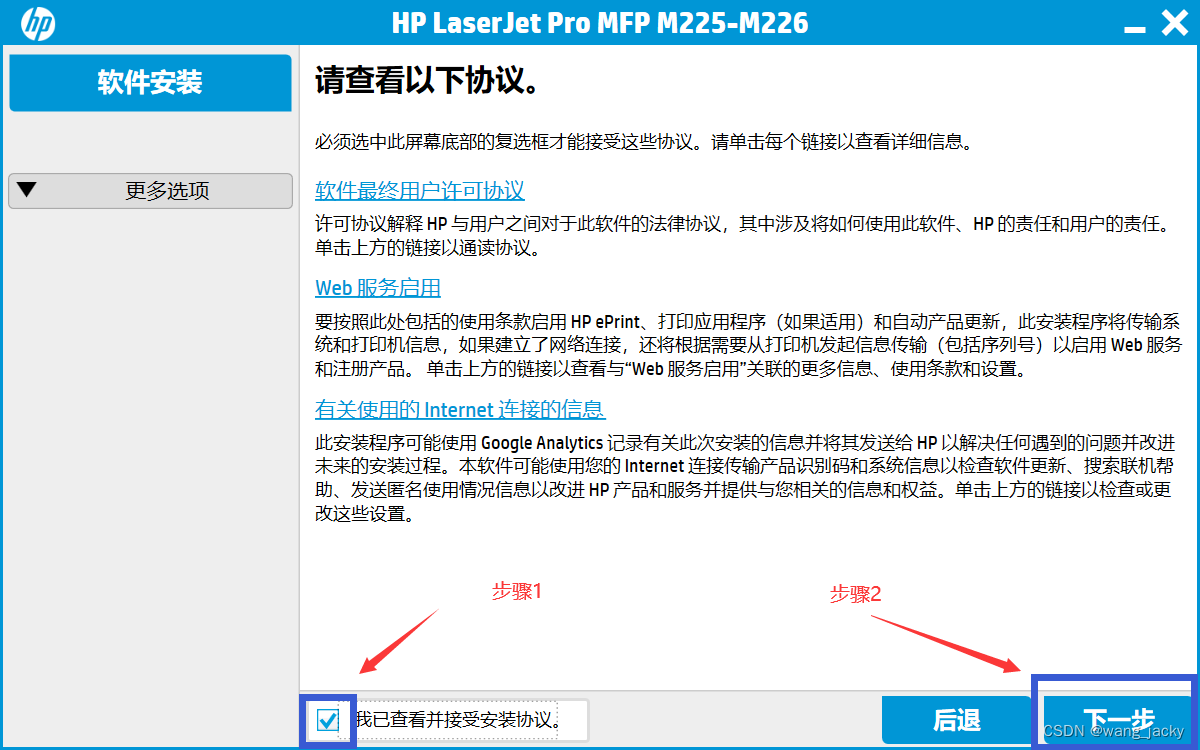The image size is (1200, 750).
Task: Select the 软件安装 tab
Action: (x=150, y=82)
